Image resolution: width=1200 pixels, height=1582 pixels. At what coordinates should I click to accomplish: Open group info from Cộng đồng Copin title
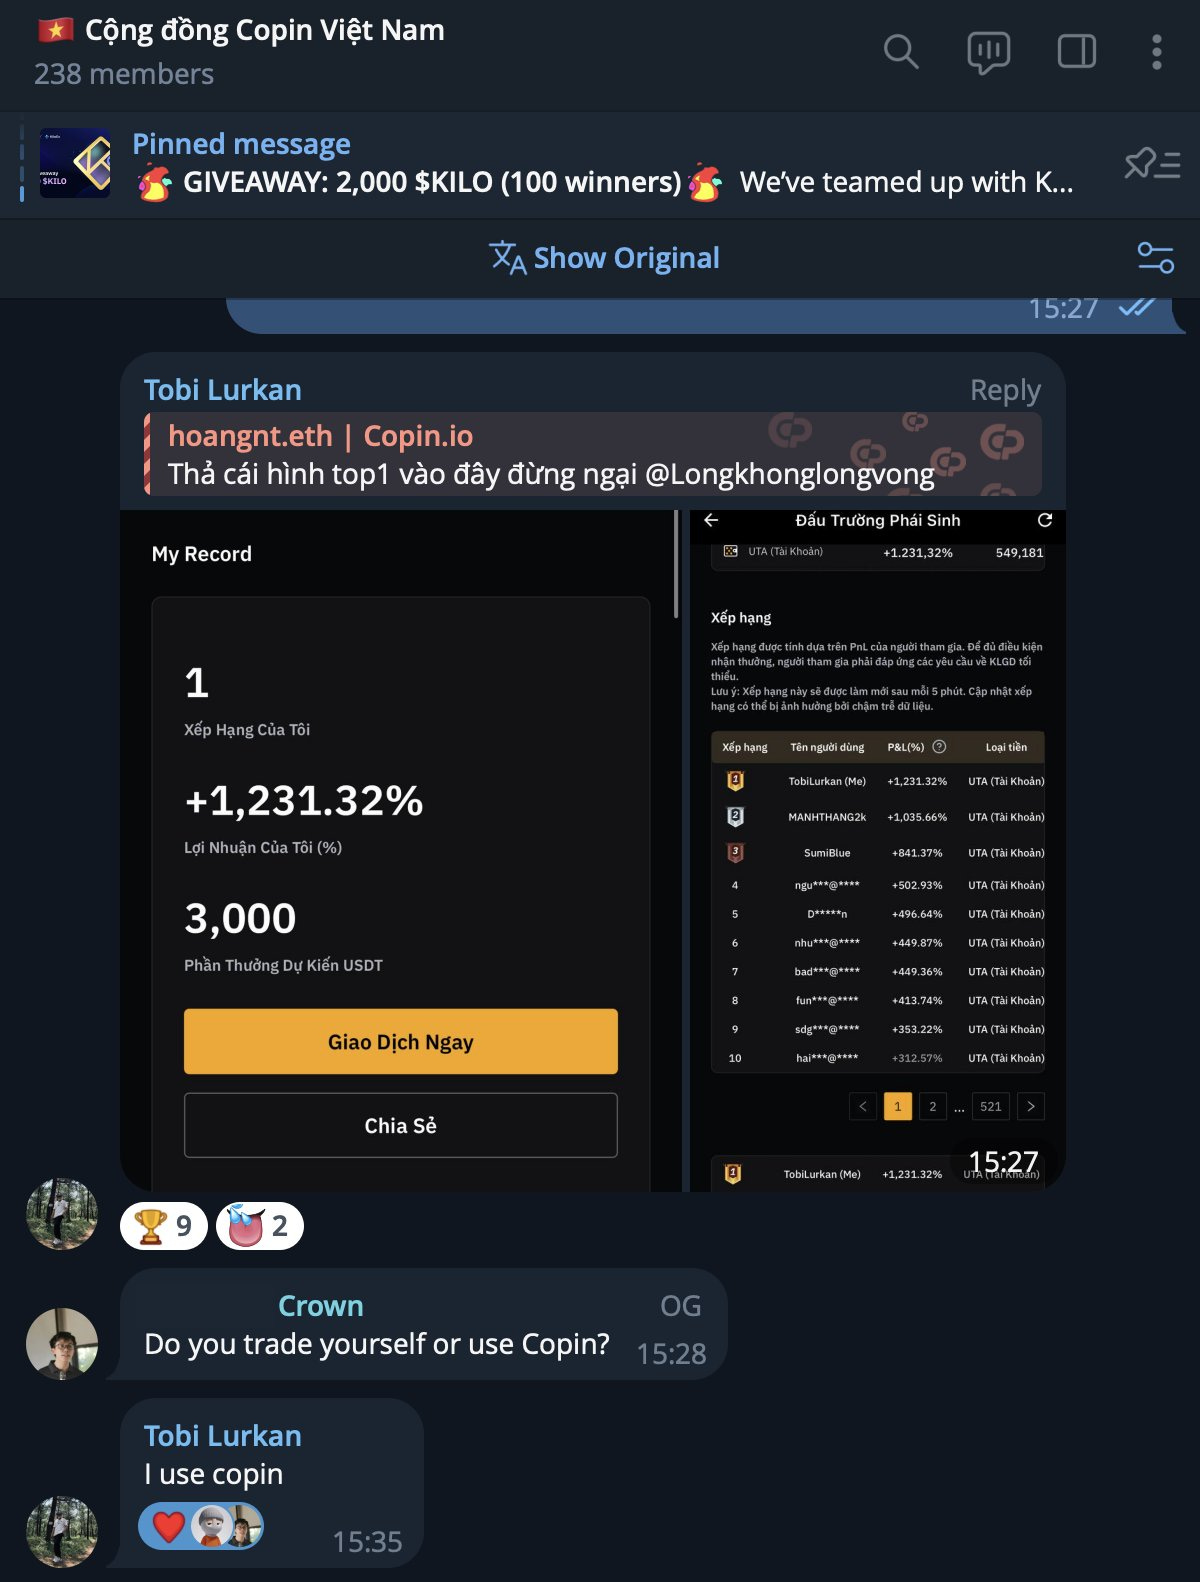[x=264, y=31]
